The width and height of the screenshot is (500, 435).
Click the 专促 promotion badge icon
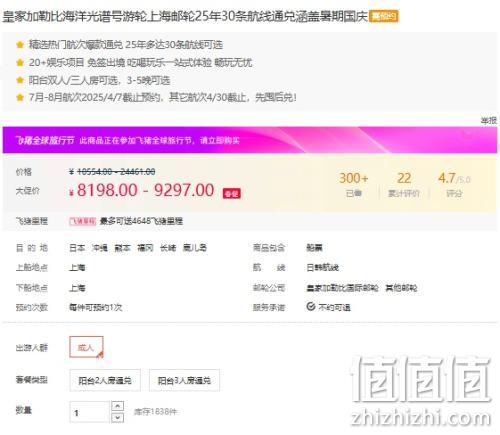(231, 194)
